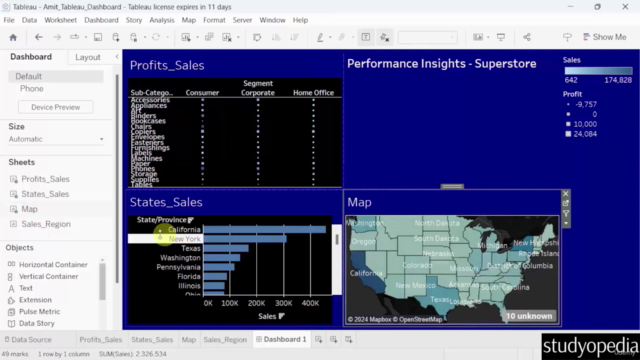Switch to the Layout tab
Viewport: 640px width, 360px height.
coord(88,57)
